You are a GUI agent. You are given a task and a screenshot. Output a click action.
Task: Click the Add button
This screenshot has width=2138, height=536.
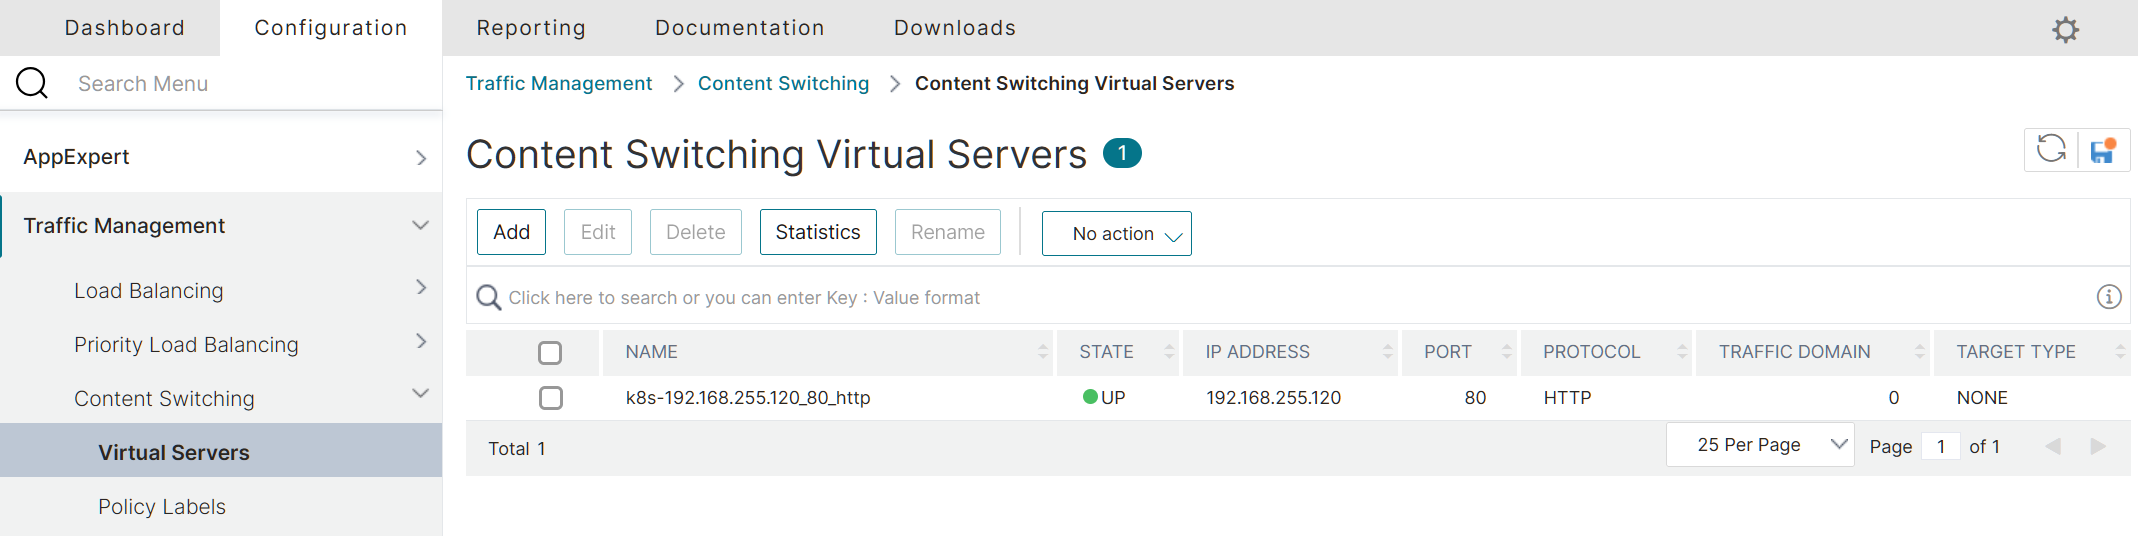click(x=511, y=232)
